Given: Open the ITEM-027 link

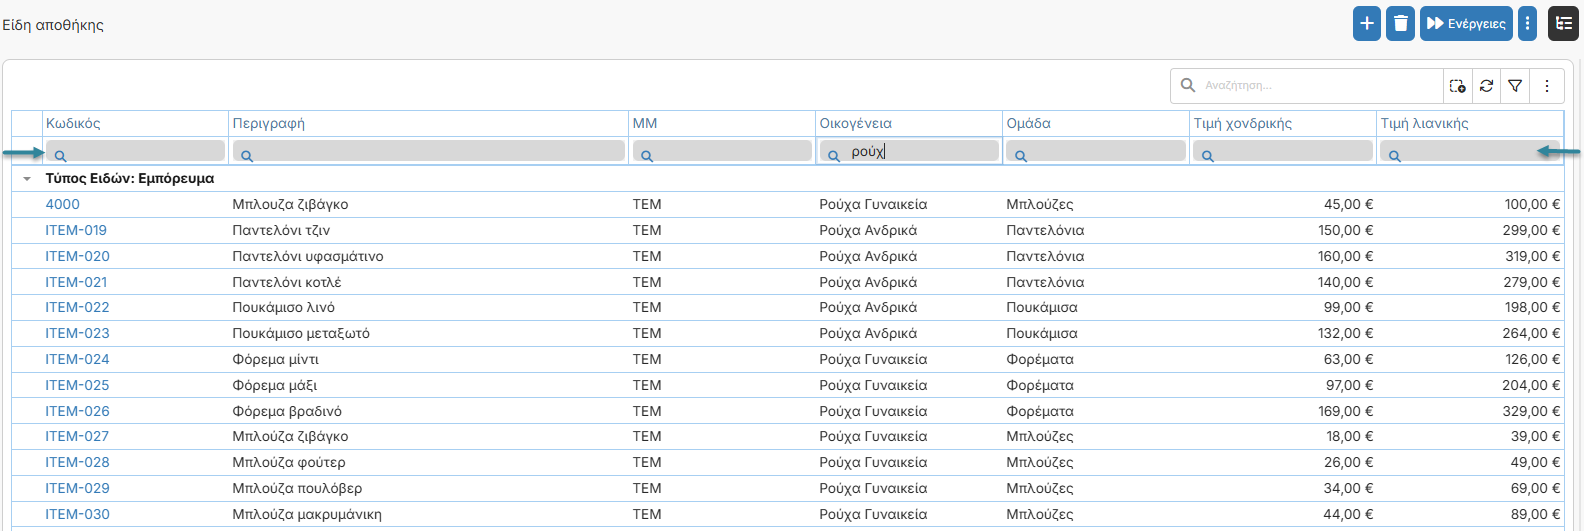Looking at the screenshot, I should point(77,436).
